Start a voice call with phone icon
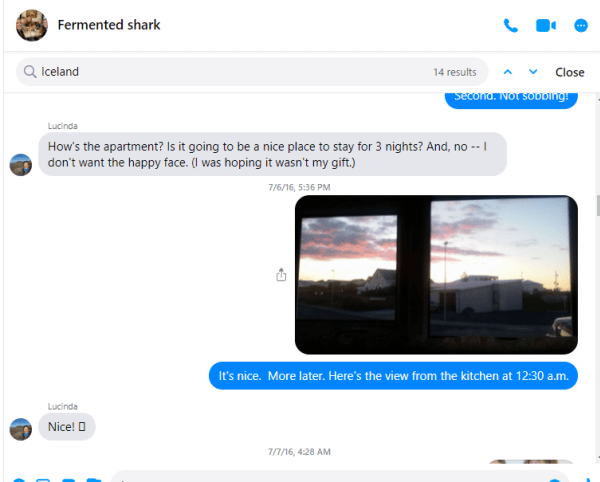The image size is (600, 482). tap(510, 26)
